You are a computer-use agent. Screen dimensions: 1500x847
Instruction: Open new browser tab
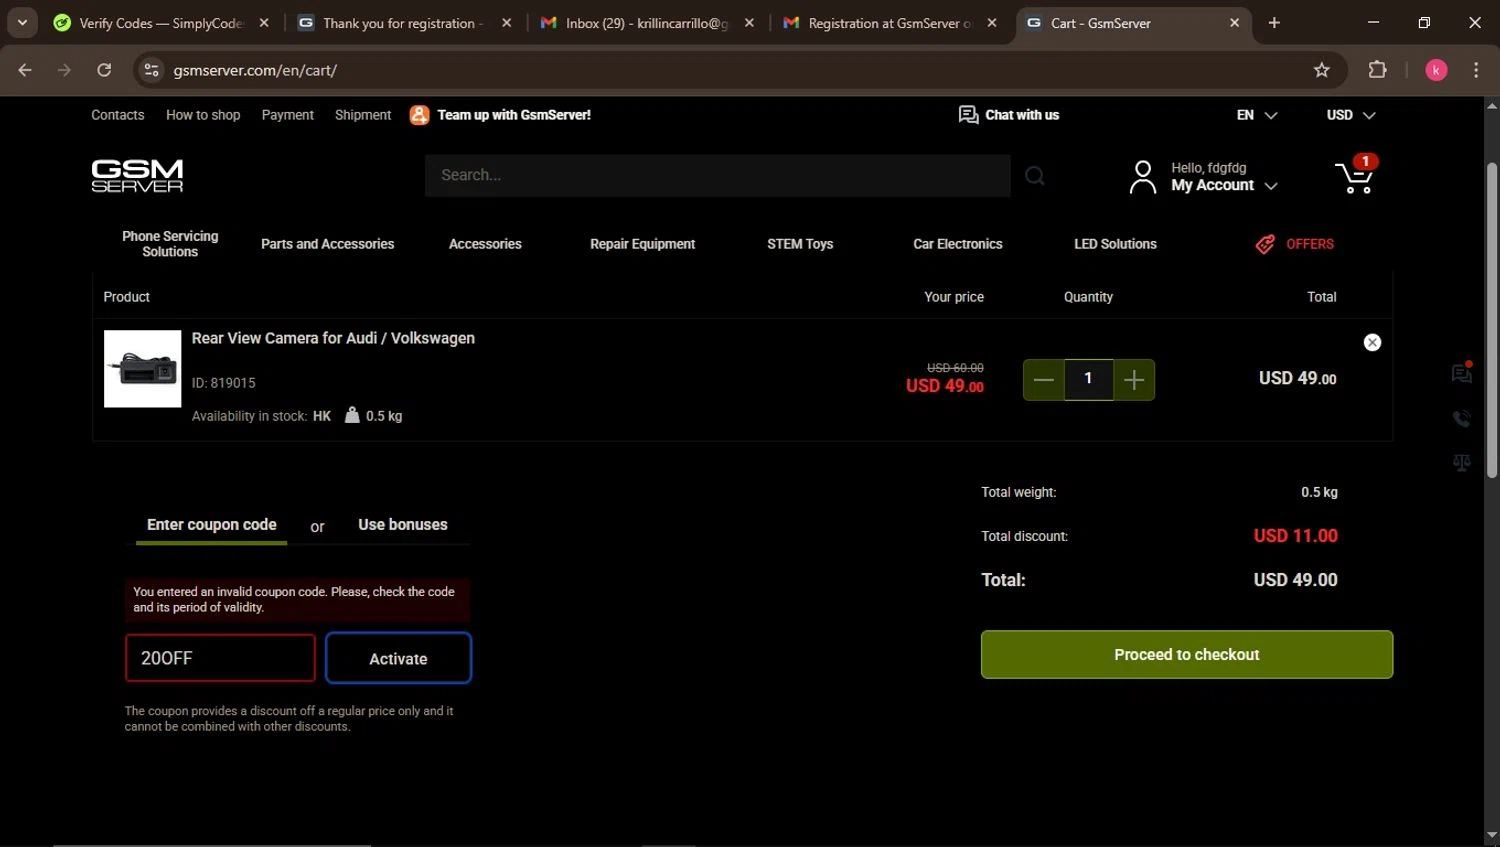pyautogui.click(x=1274, y=23)
